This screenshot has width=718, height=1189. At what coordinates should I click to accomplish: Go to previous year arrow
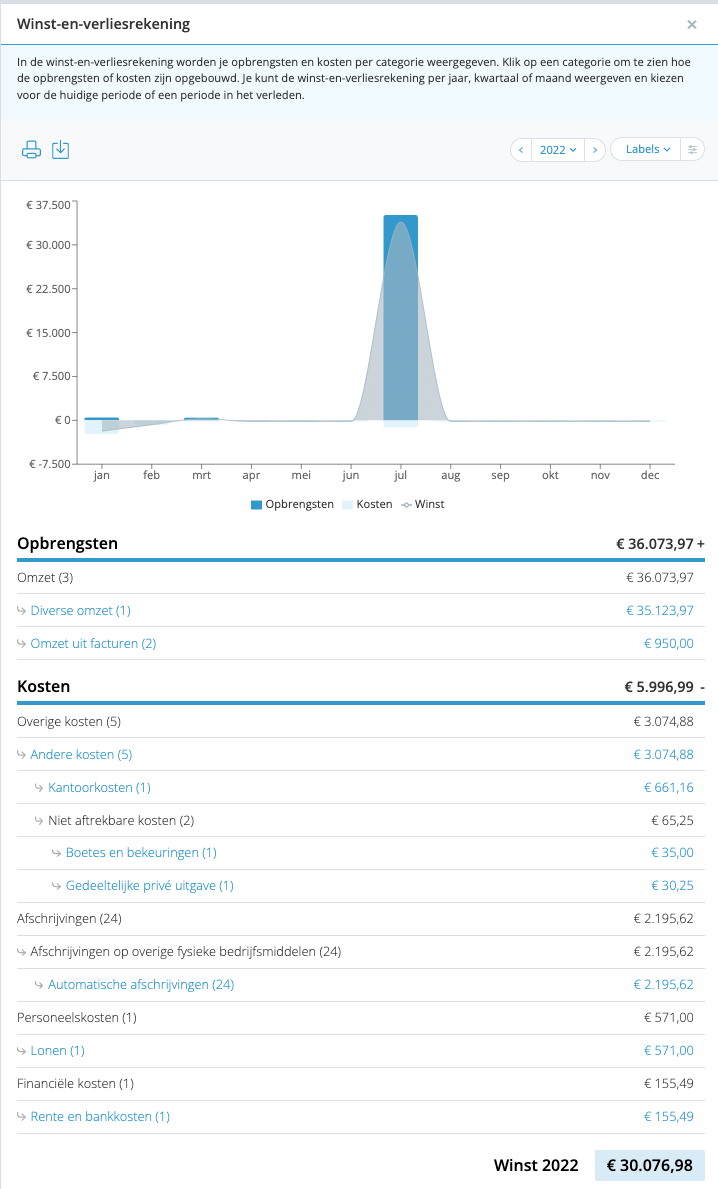pos(521,149)
